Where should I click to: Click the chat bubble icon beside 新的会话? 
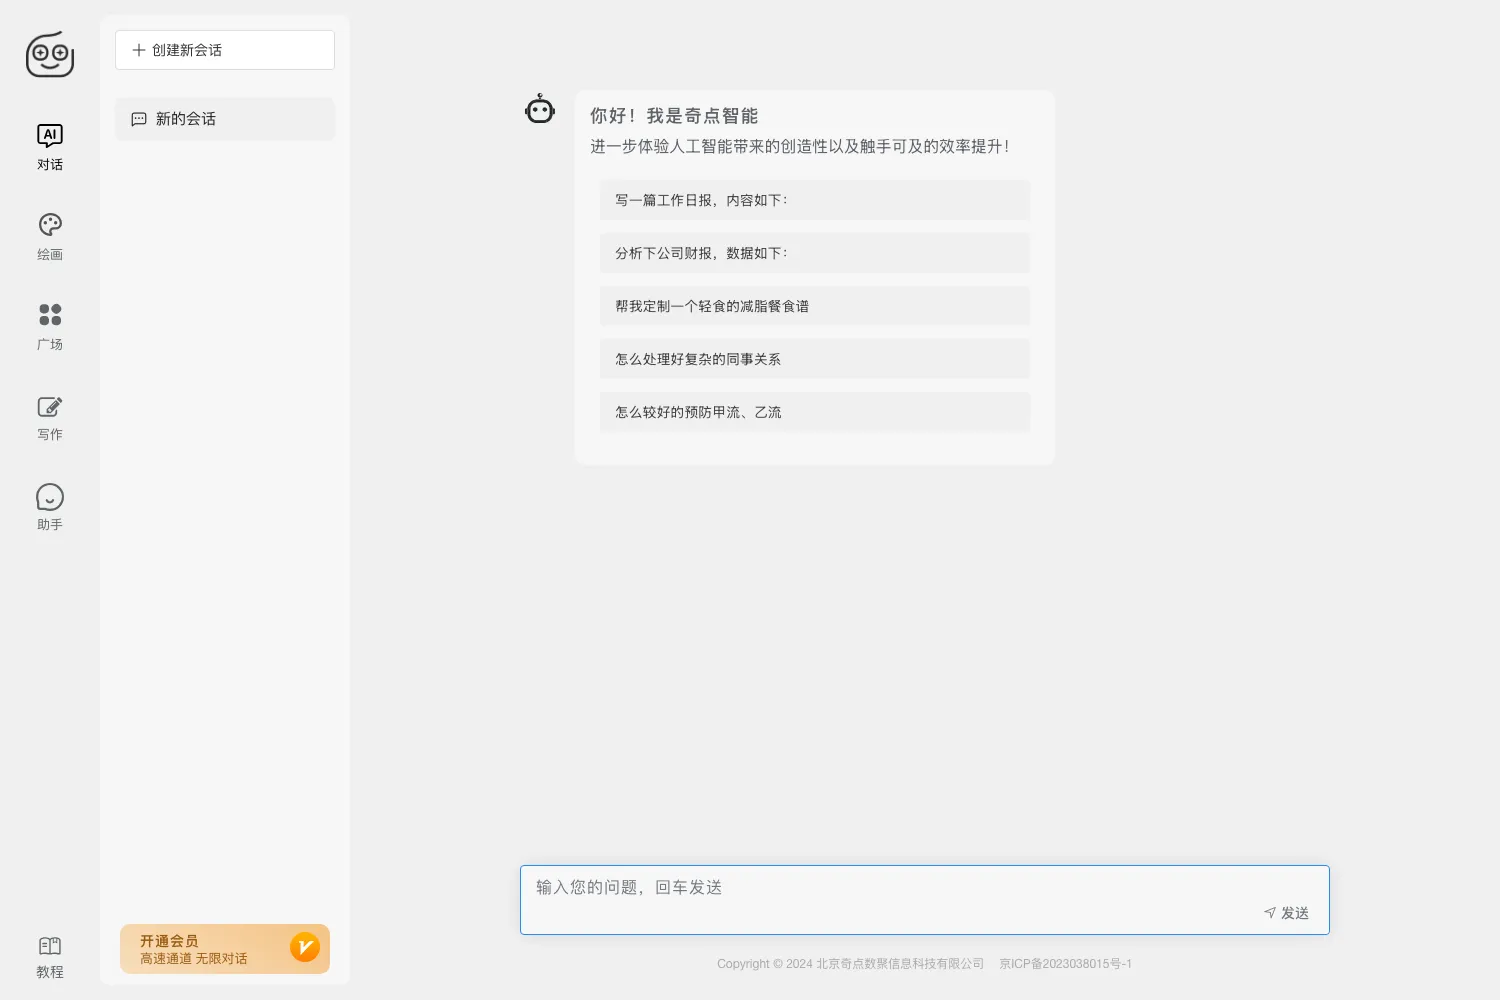[139, 119]
